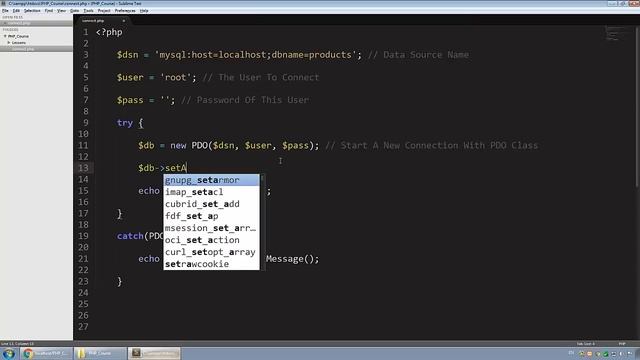The height and width of the screenshot is (360, 640).
Task: Click Sublime Text title bar icon
Action: click(4, 4)
